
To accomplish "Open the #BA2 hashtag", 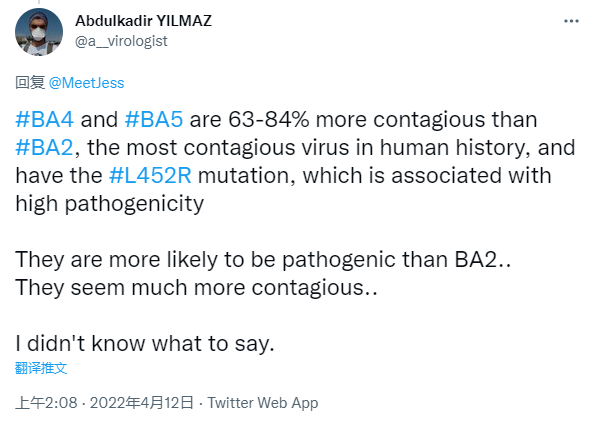I will pos(44,148).
